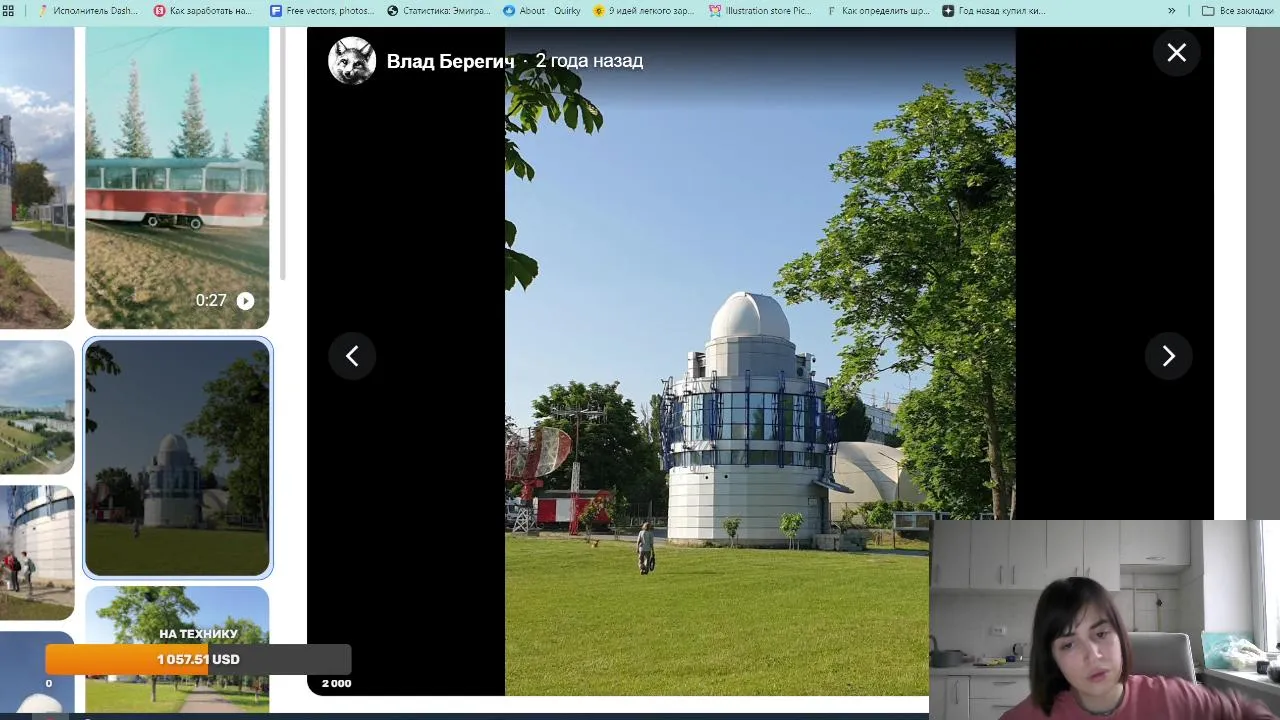
Task: Open the 'Исполнитель Dash...' bookmark
Action: click(88, 11)
